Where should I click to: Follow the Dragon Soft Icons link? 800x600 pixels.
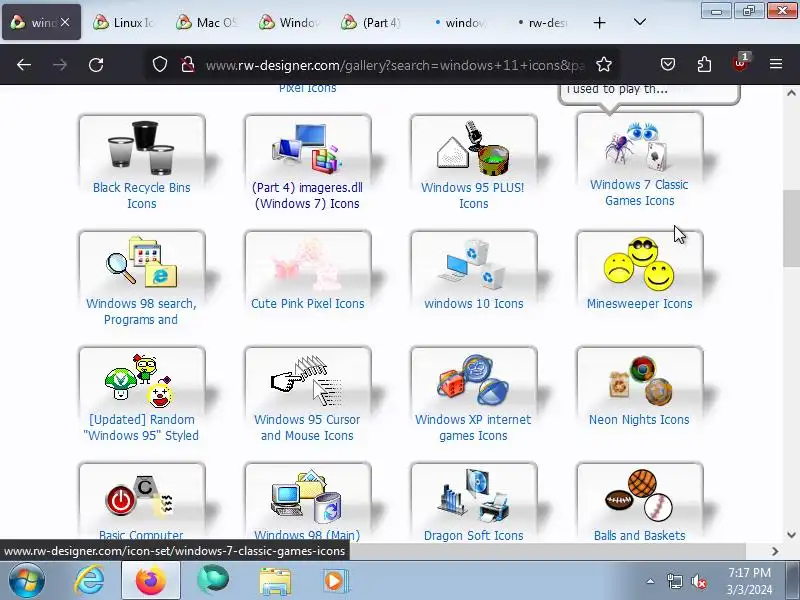click(x=473, y=535)
